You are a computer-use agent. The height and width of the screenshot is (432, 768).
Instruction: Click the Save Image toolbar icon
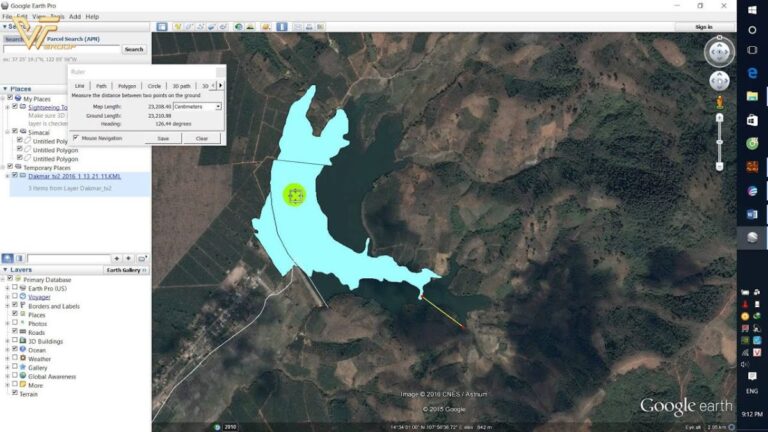[x=320, y=27]
